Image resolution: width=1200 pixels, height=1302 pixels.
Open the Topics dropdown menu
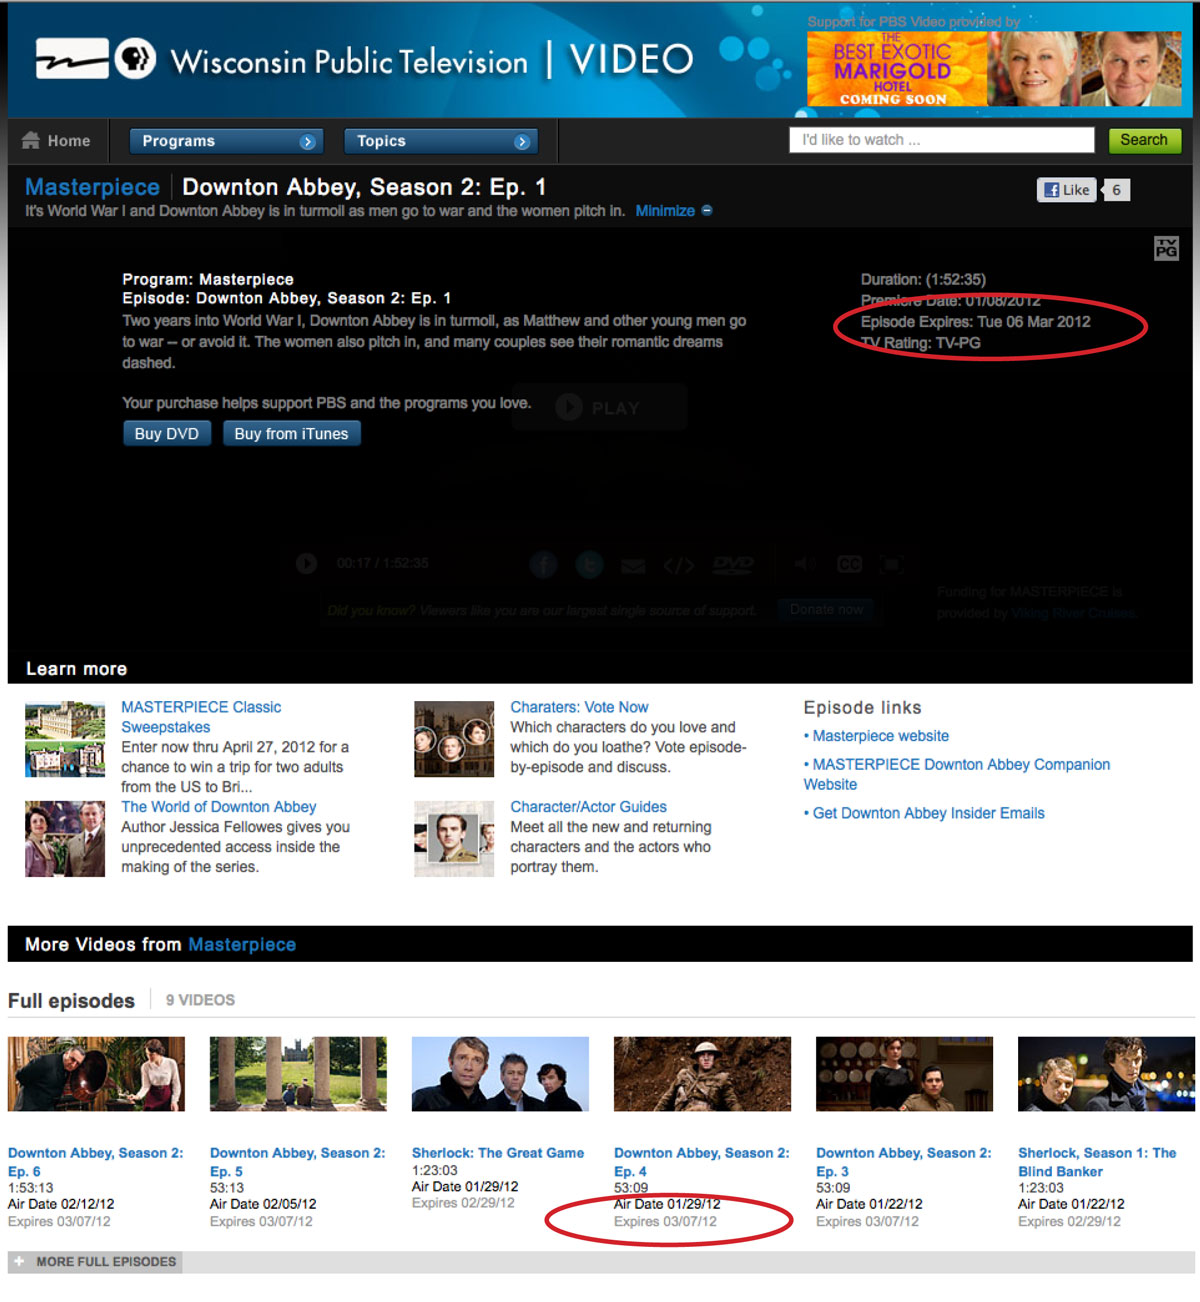pos(441,141)
